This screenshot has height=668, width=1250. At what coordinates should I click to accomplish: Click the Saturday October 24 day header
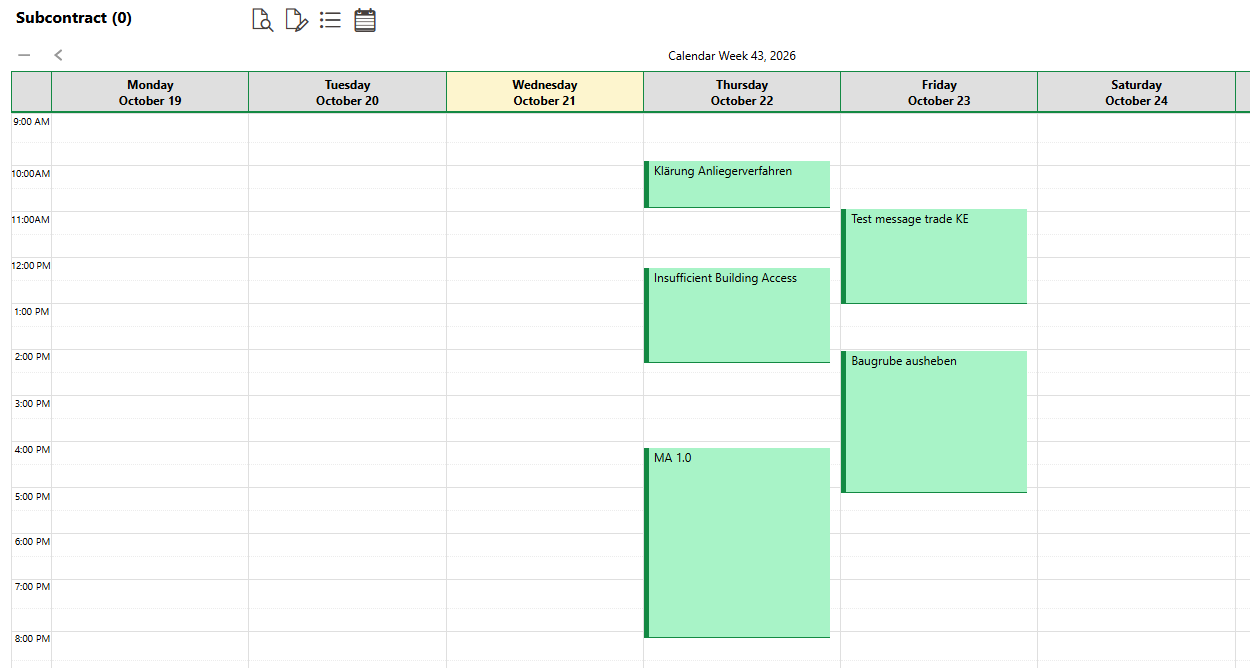(1136, 92)
